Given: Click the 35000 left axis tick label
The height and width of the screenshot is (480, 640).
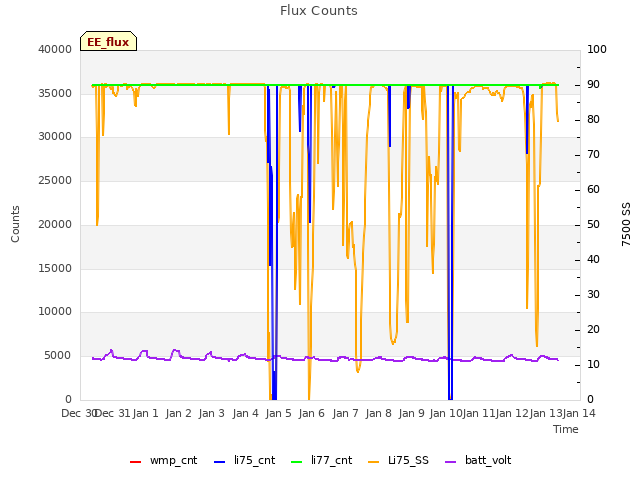Looking at the screenshot, I should pos(55,93).
